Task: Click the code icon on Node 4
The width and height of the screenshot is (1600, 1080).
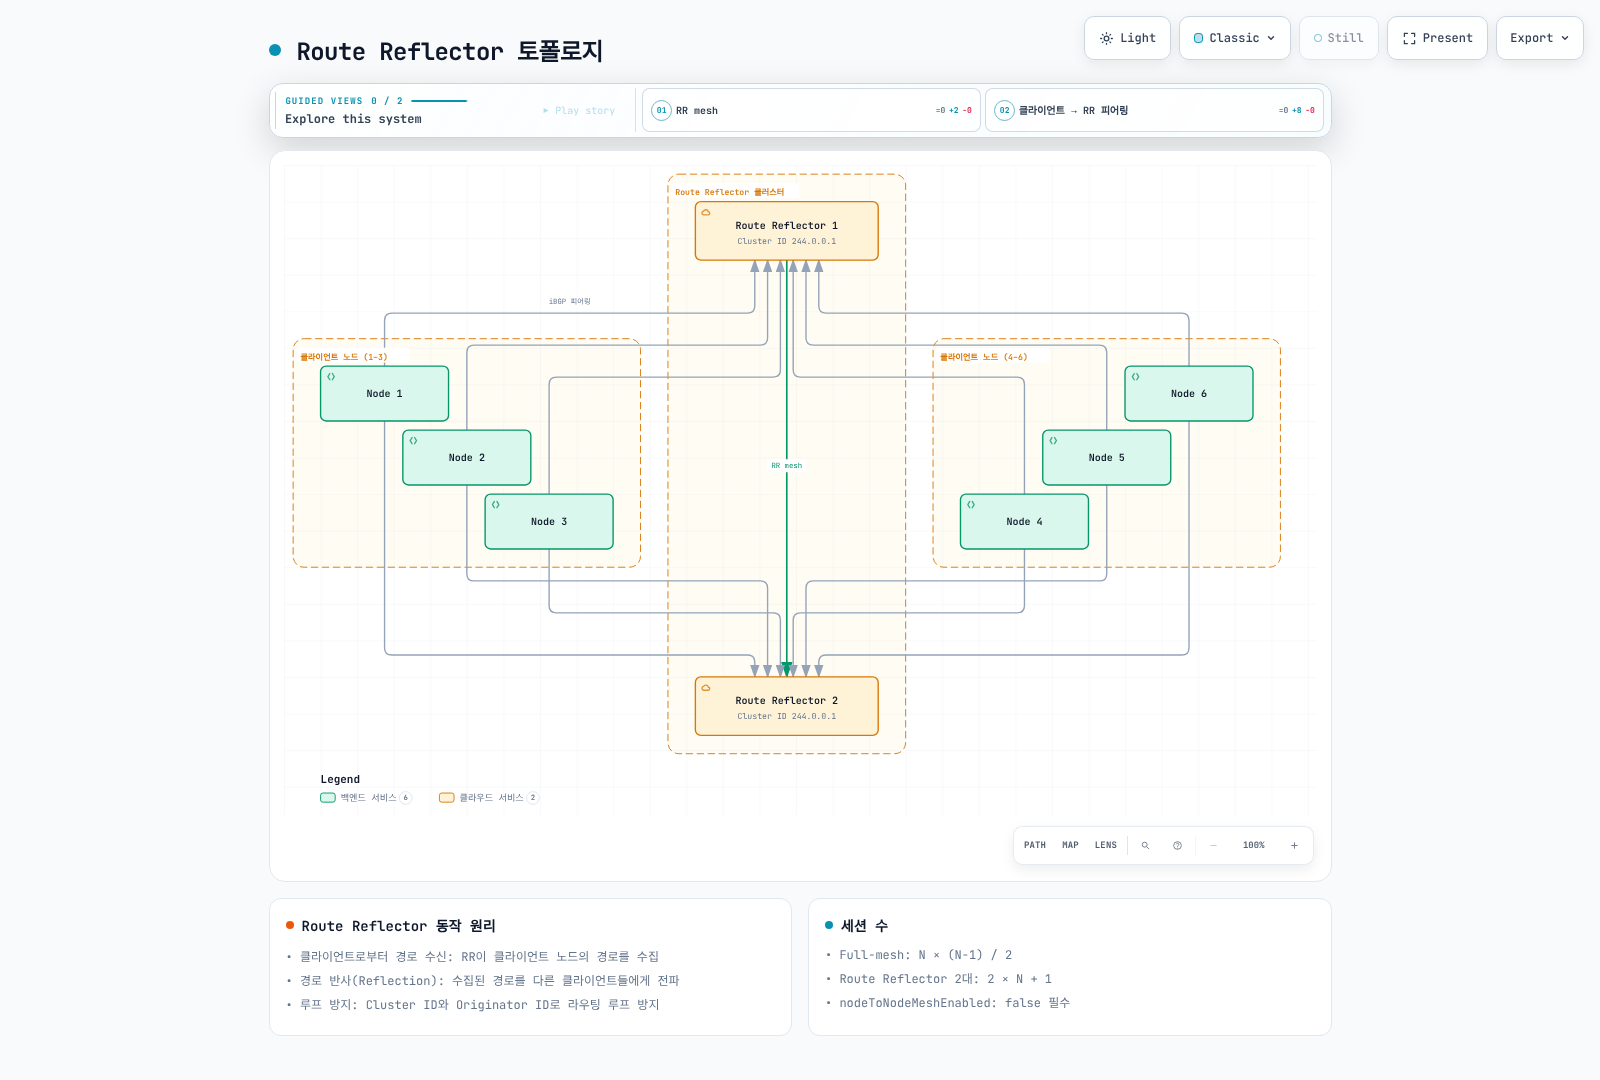Action: tap(971, 505)
